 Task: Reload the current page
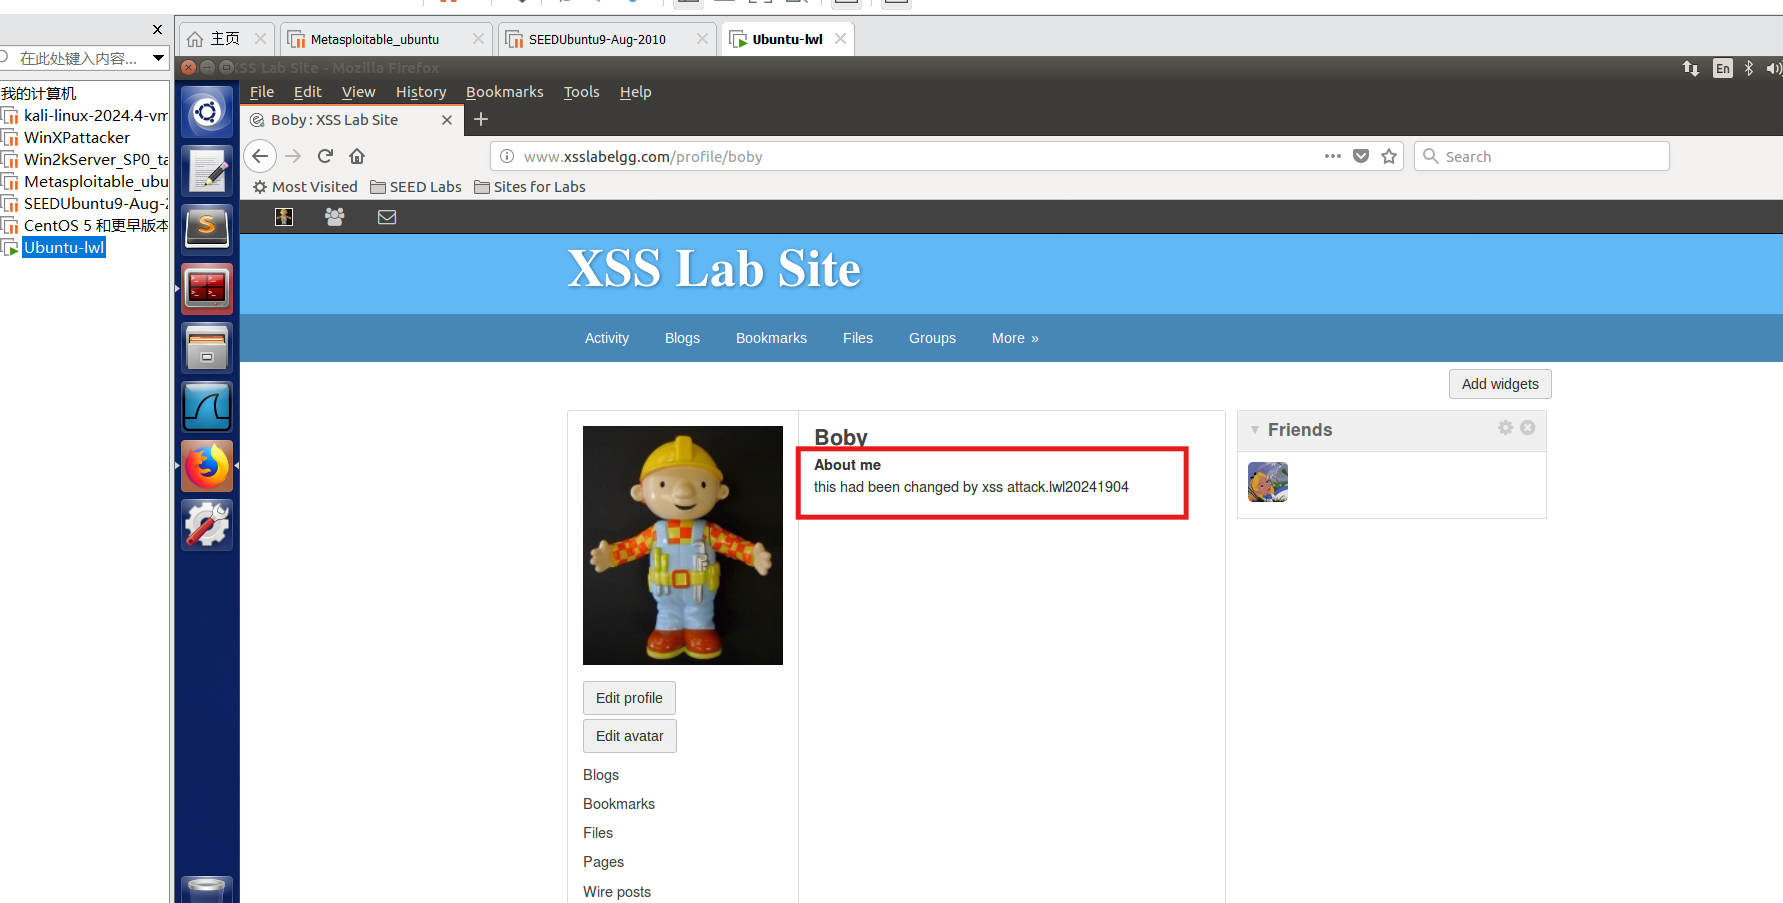coord(325,156)
